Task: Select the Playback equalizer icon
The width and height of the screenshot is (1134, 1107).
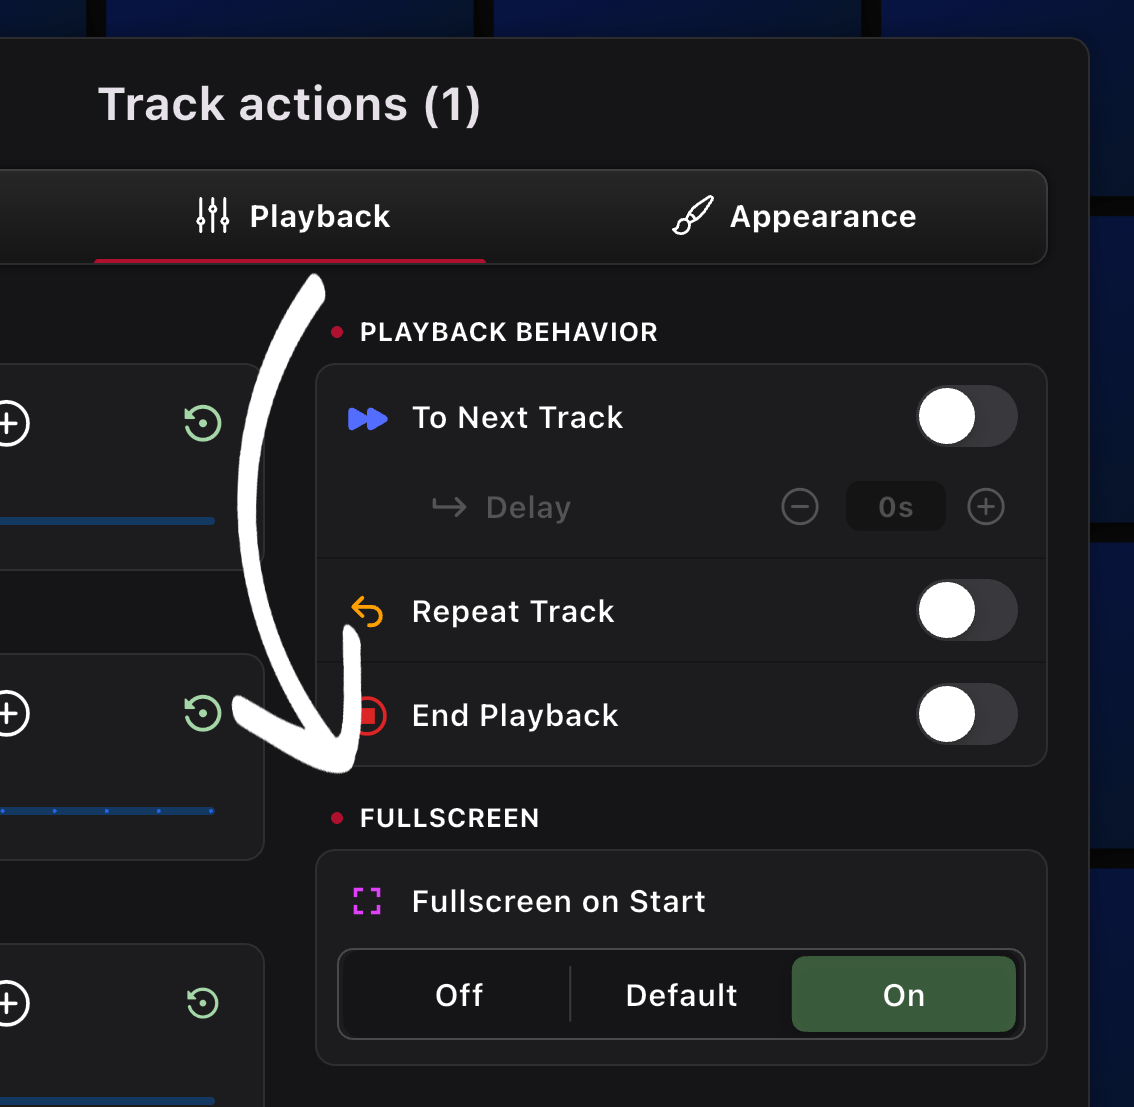Action: click(x=212, y=216)
